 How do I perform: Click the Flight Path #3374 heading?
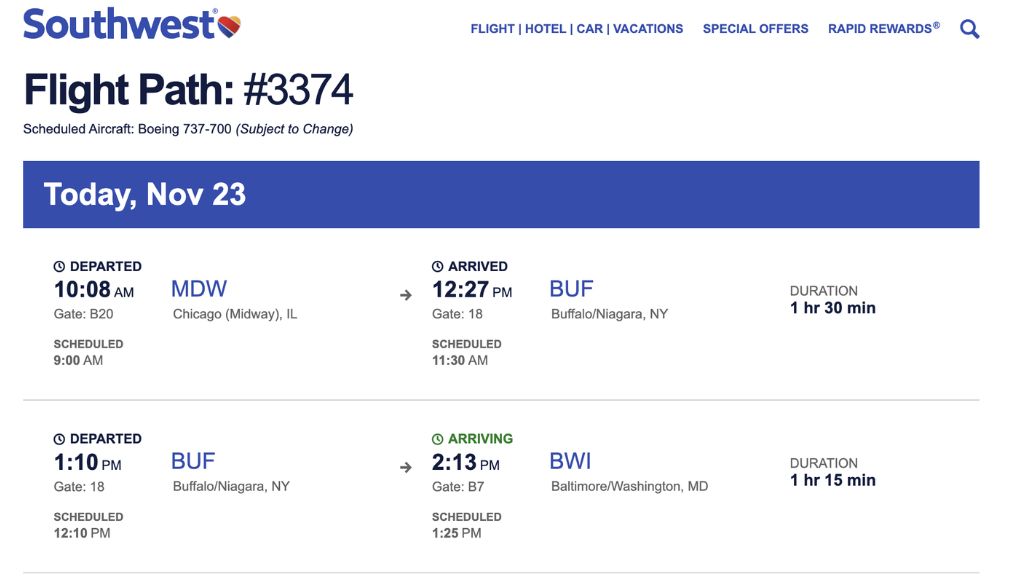pos(190,90)
